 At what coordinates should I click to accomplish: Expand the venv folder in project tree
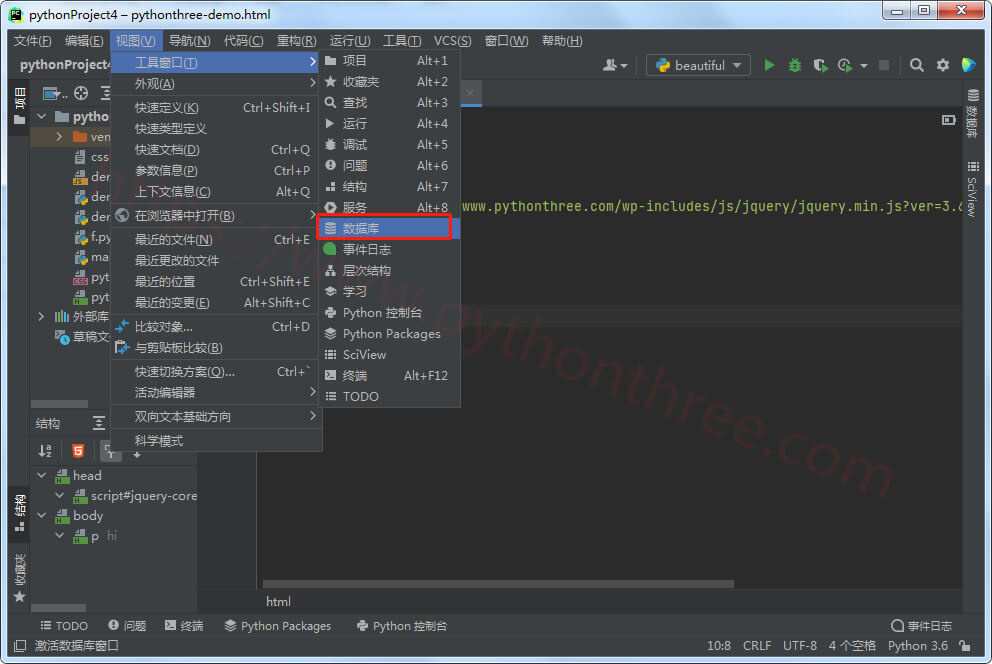pos(59,137)
